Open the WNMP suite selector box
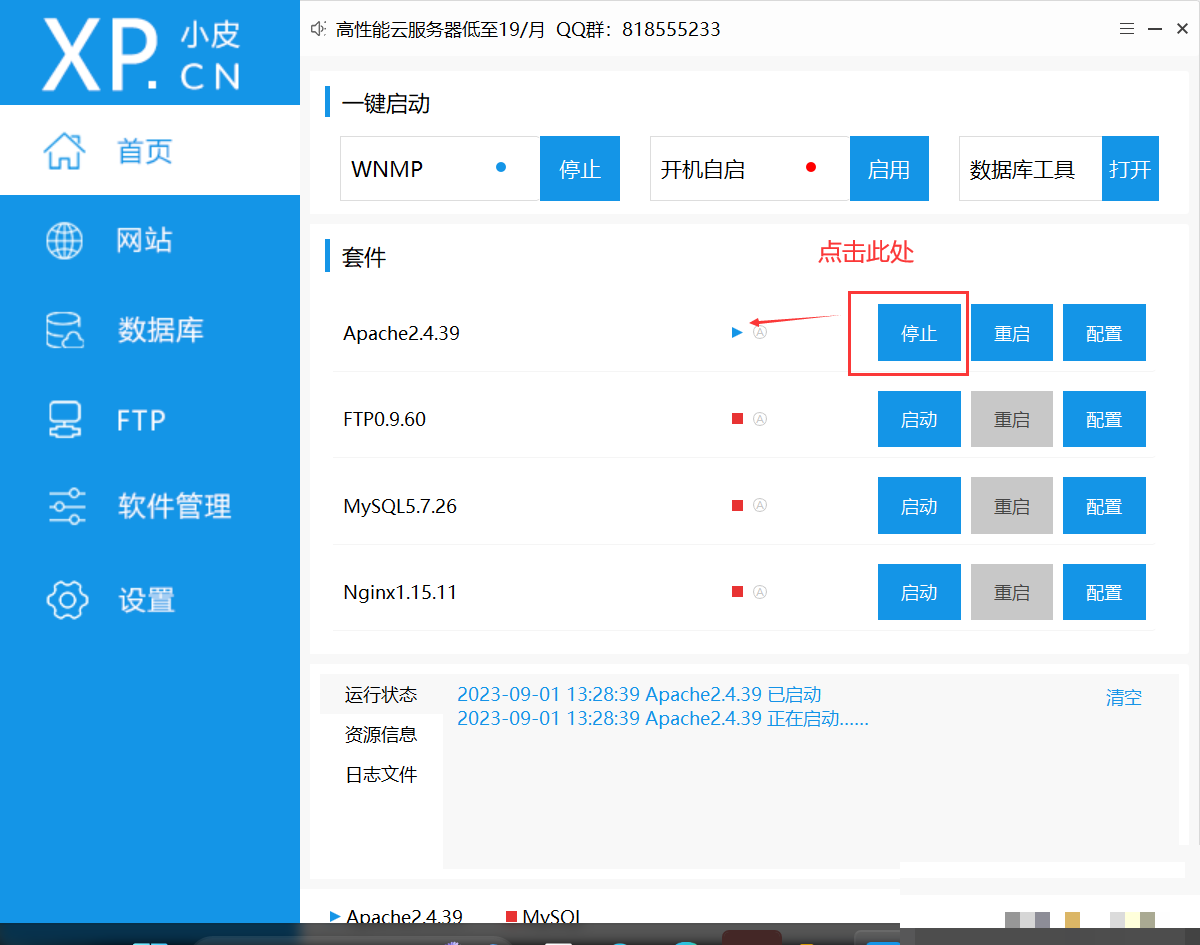Image resolution: width=1200 pixels, height=945 pixels. (440, 169)
